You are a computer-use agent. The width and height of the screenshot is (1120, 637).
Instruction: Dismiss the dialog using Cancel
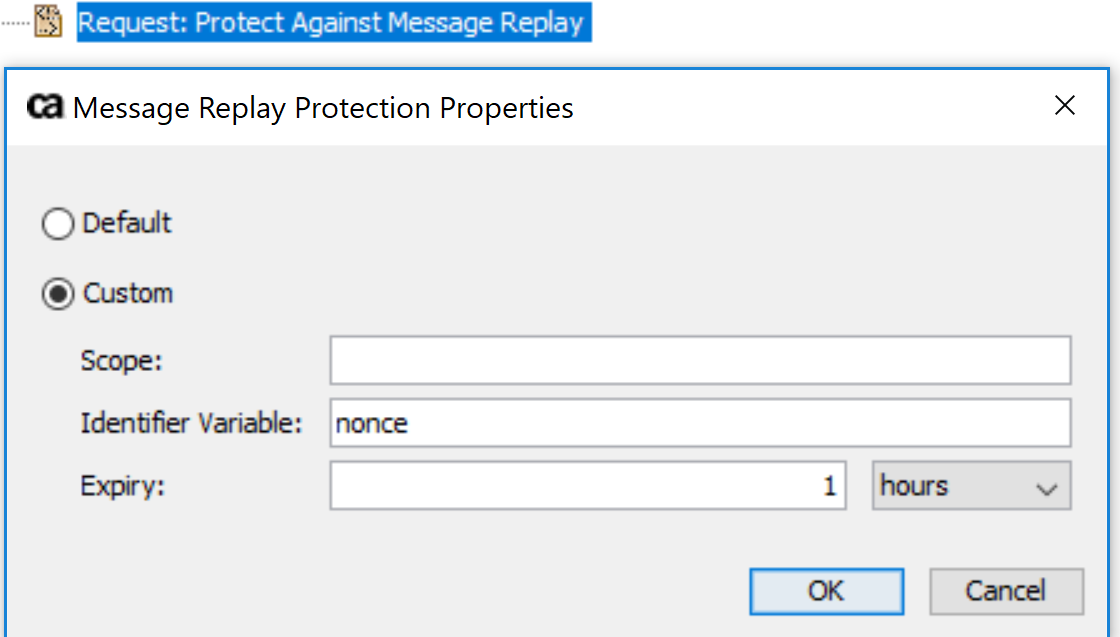[1006, 591]
